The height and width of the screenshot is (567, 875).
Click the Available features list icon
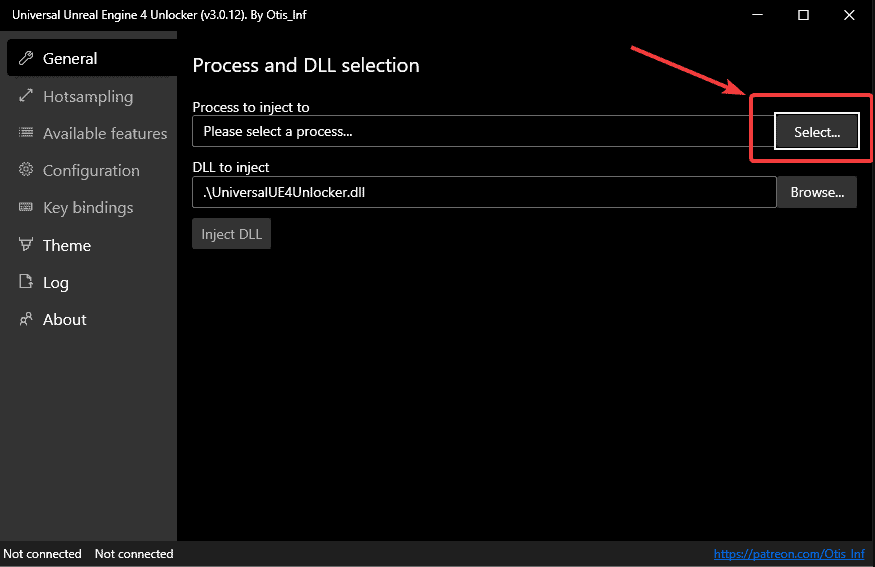[x=25, y=133]
